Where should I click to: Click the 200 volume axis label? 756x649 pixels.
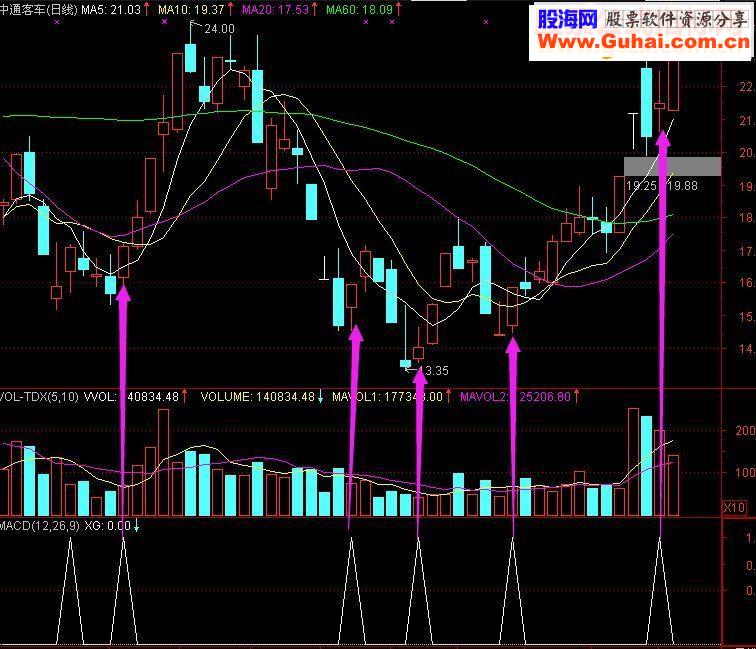(x=745, y=431)
